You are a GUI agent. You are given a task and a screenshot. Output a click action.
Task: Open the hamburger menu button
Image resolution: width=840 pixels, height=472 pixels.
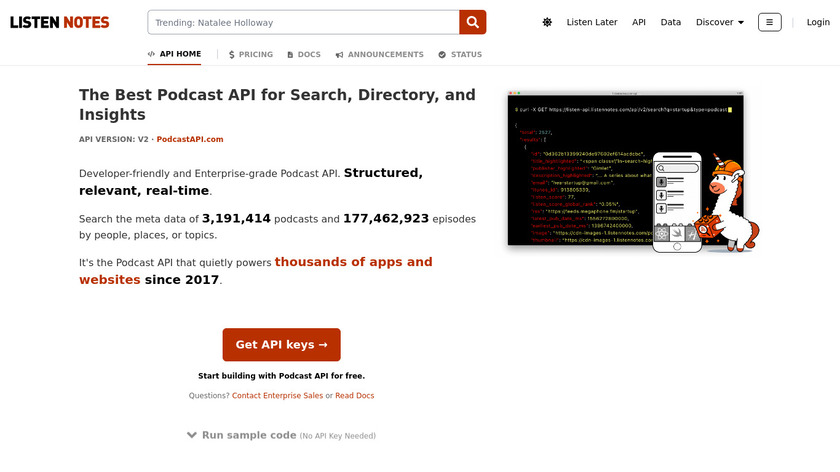[x=770, y=22]
